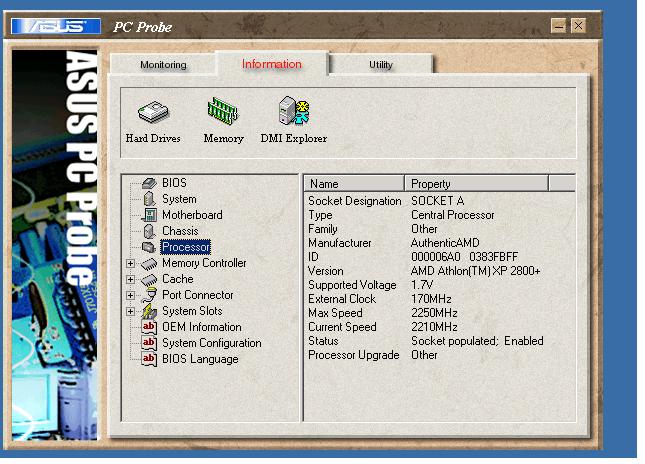Switch to the Monitoring tab
645x464 pixels.
pyautogui.click(x=163, y=65)
